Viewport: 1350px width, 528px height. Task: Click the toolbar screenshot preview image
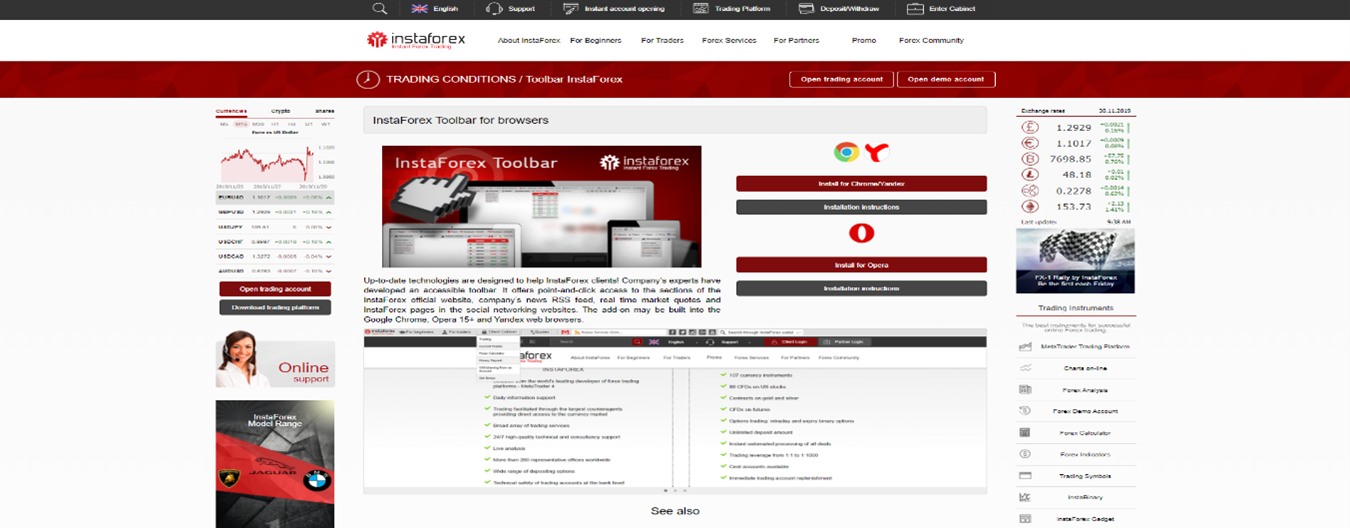pyautogui.click(x=675, y=411)
